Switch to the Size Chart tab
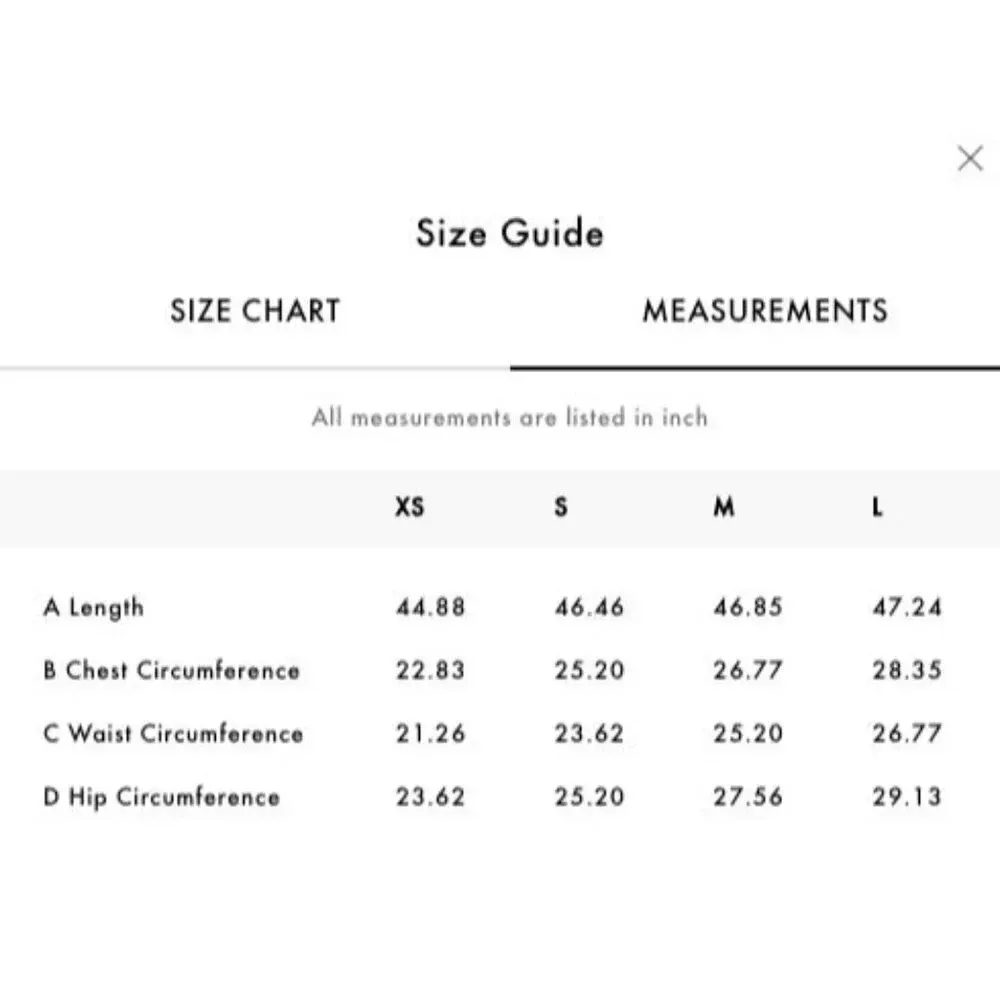The image size is (1000, 1000). coord(255,311)
